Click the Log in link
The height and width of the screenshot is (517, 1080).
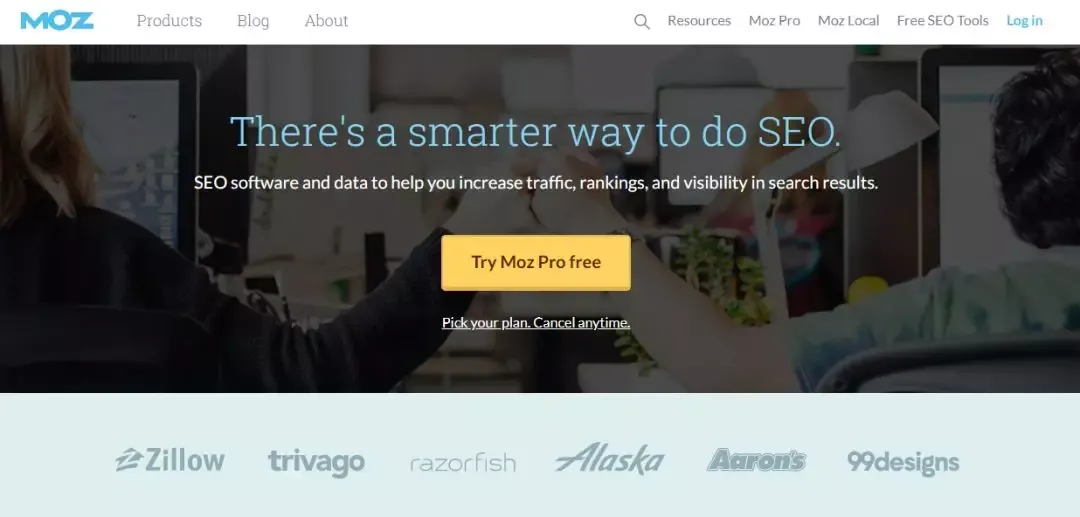point(1024,21)
